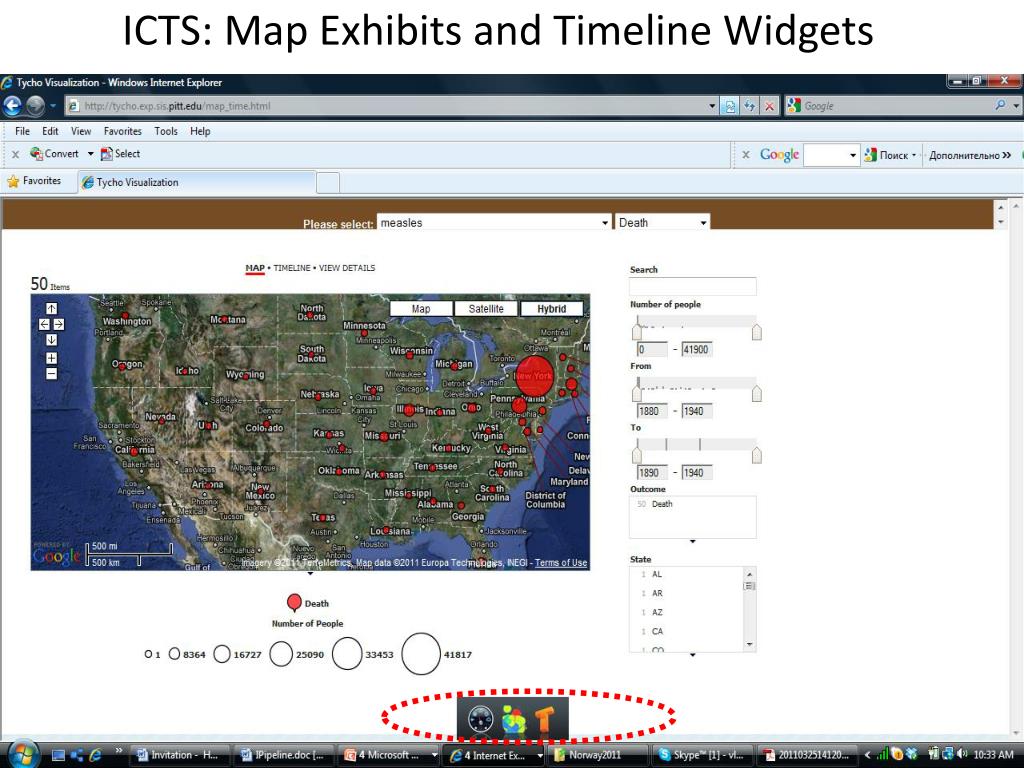Show hidden system tray icons arrow
This screenshot has height=768, width=1024.
[x=867, y=755]
